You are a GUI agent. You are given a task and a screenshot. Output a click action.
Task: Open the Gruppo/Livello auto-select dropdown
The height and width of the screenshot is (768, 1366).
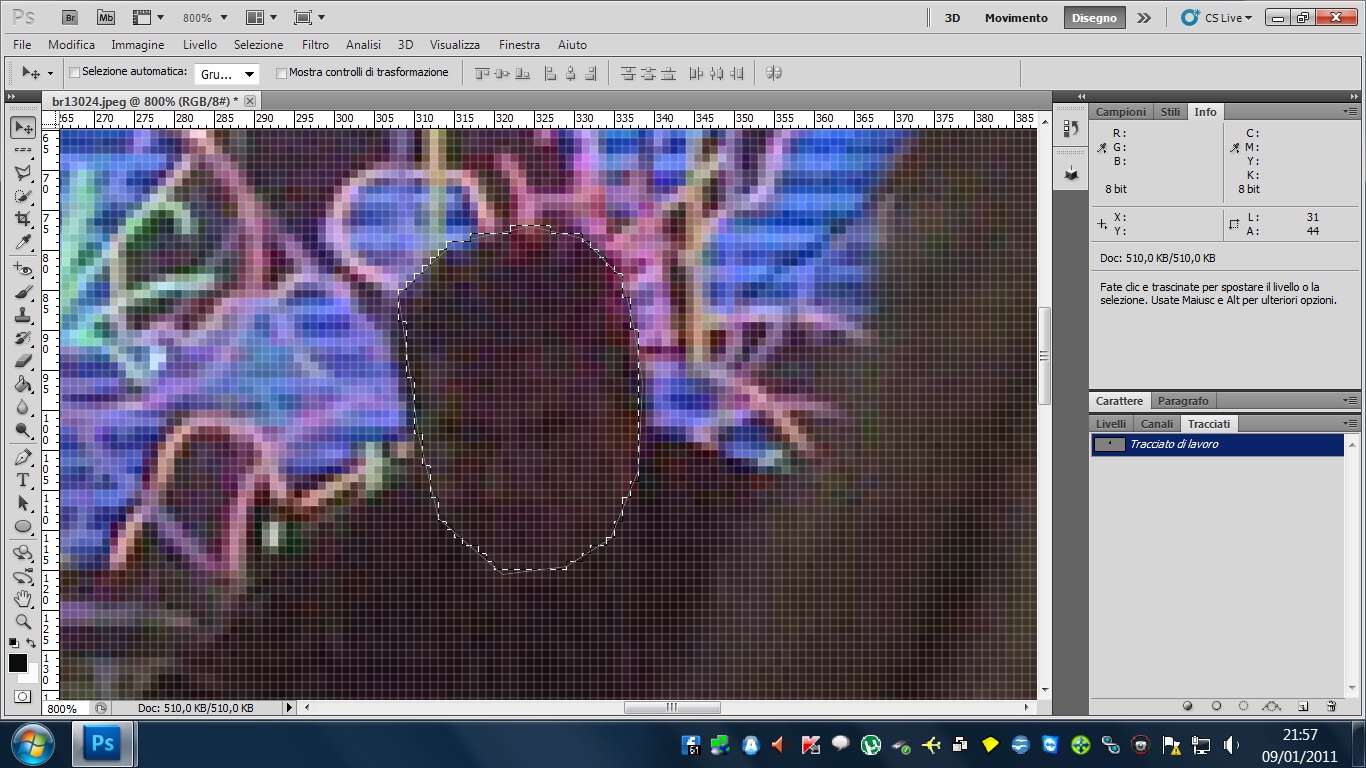(x=227, y=74)
